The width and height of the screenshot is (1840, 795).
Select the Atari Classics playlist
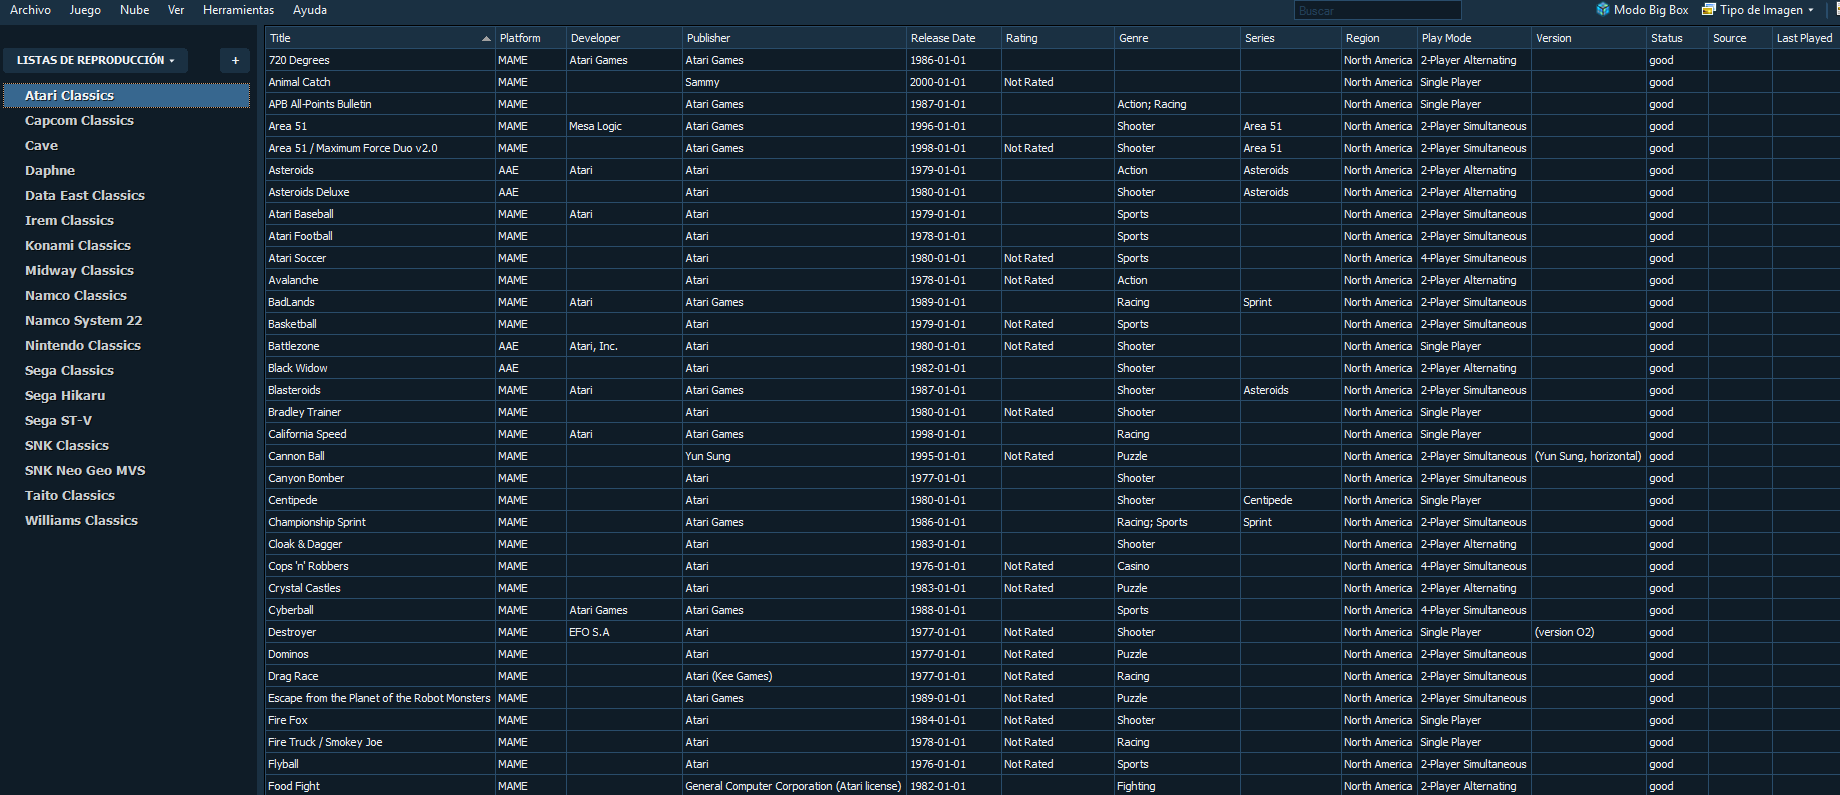126,95
